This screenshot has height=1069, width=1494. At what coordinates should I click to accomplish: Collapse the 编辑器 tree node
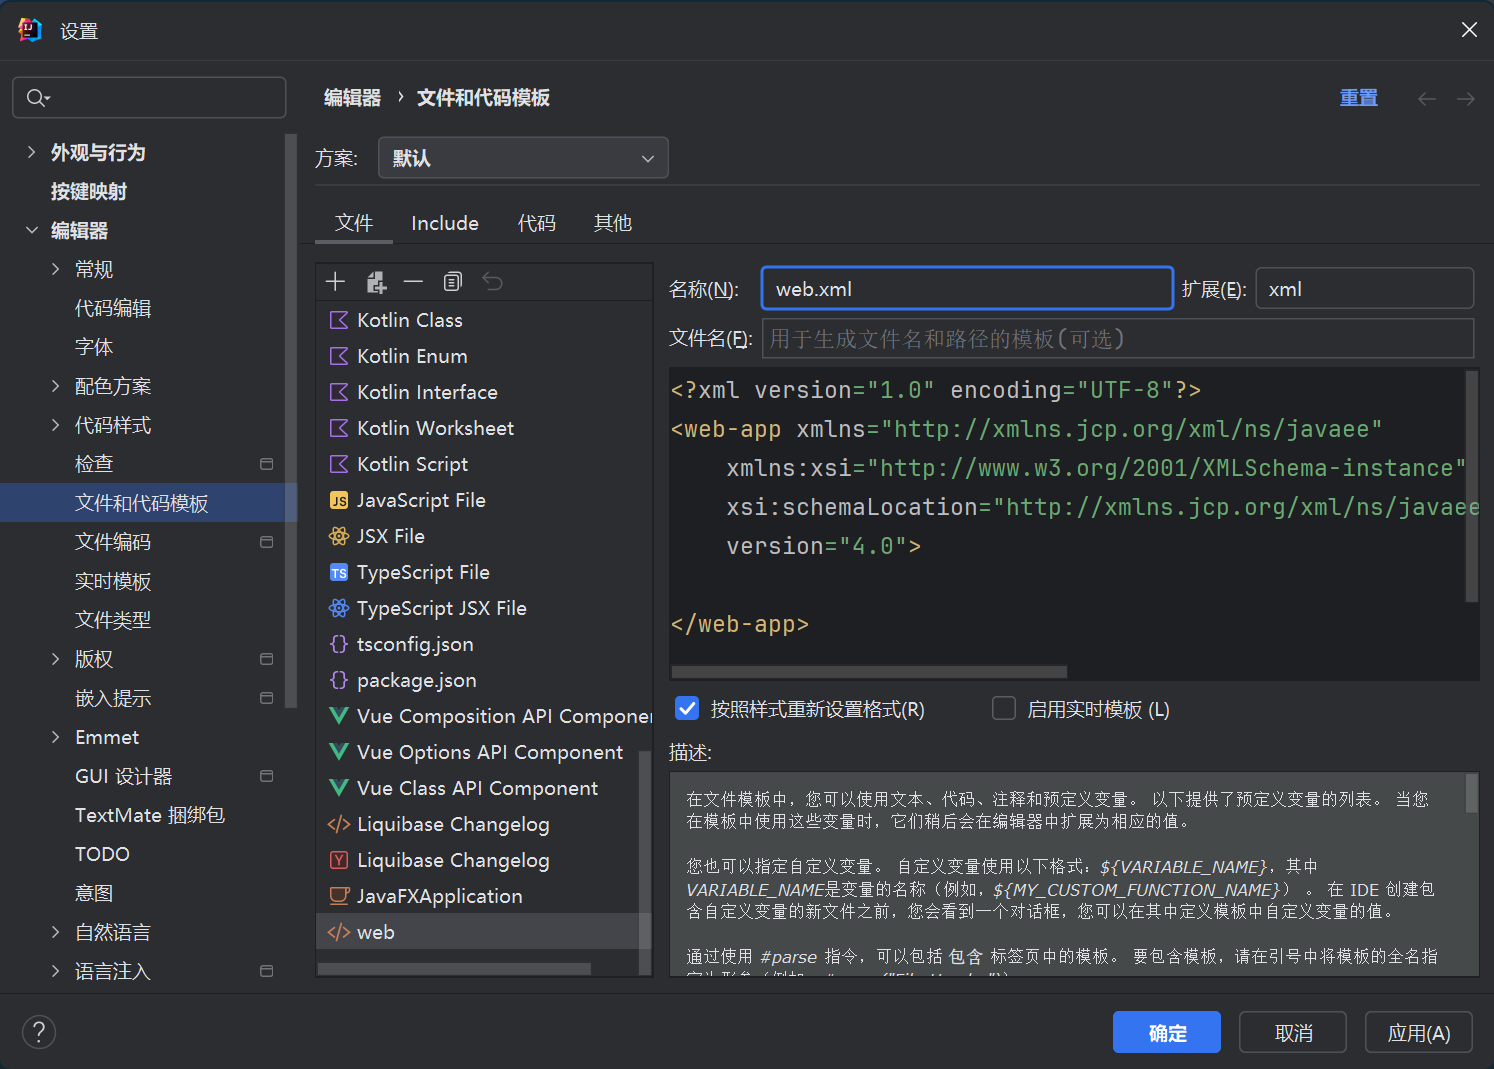(x=32, y=230)
